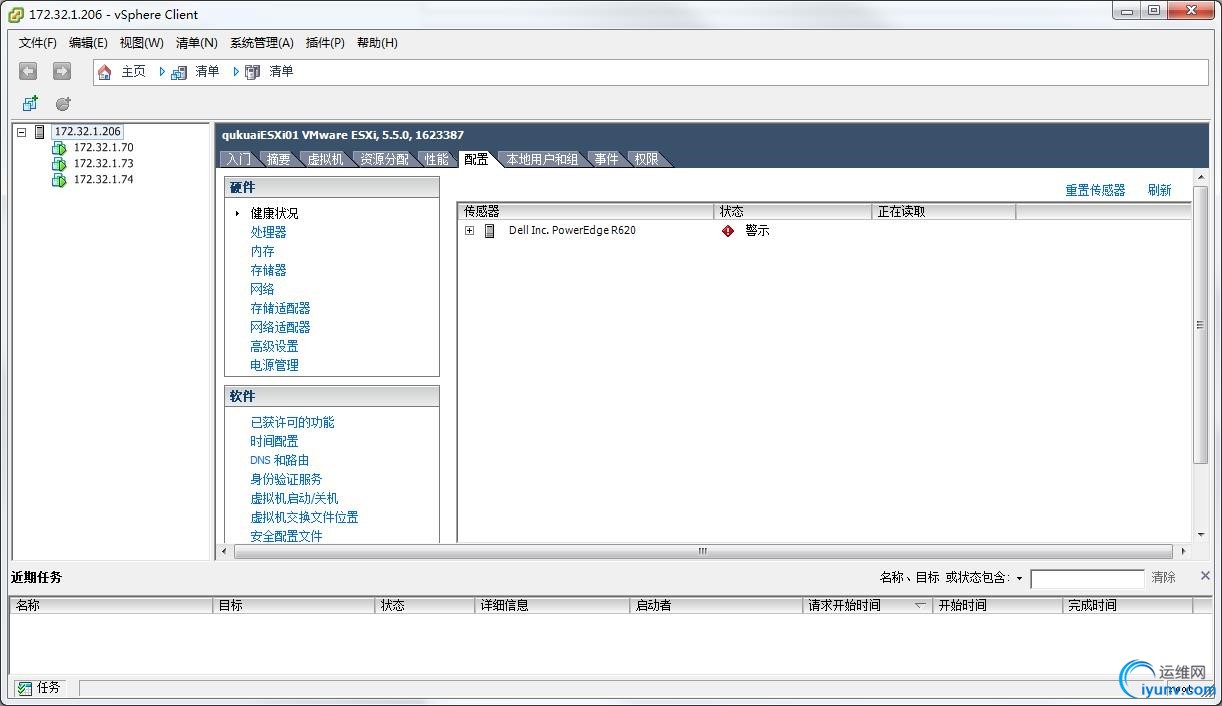Open the 内存 hardware link
The height and width of the screenshot is (706, 1222).
click(262, 251)
